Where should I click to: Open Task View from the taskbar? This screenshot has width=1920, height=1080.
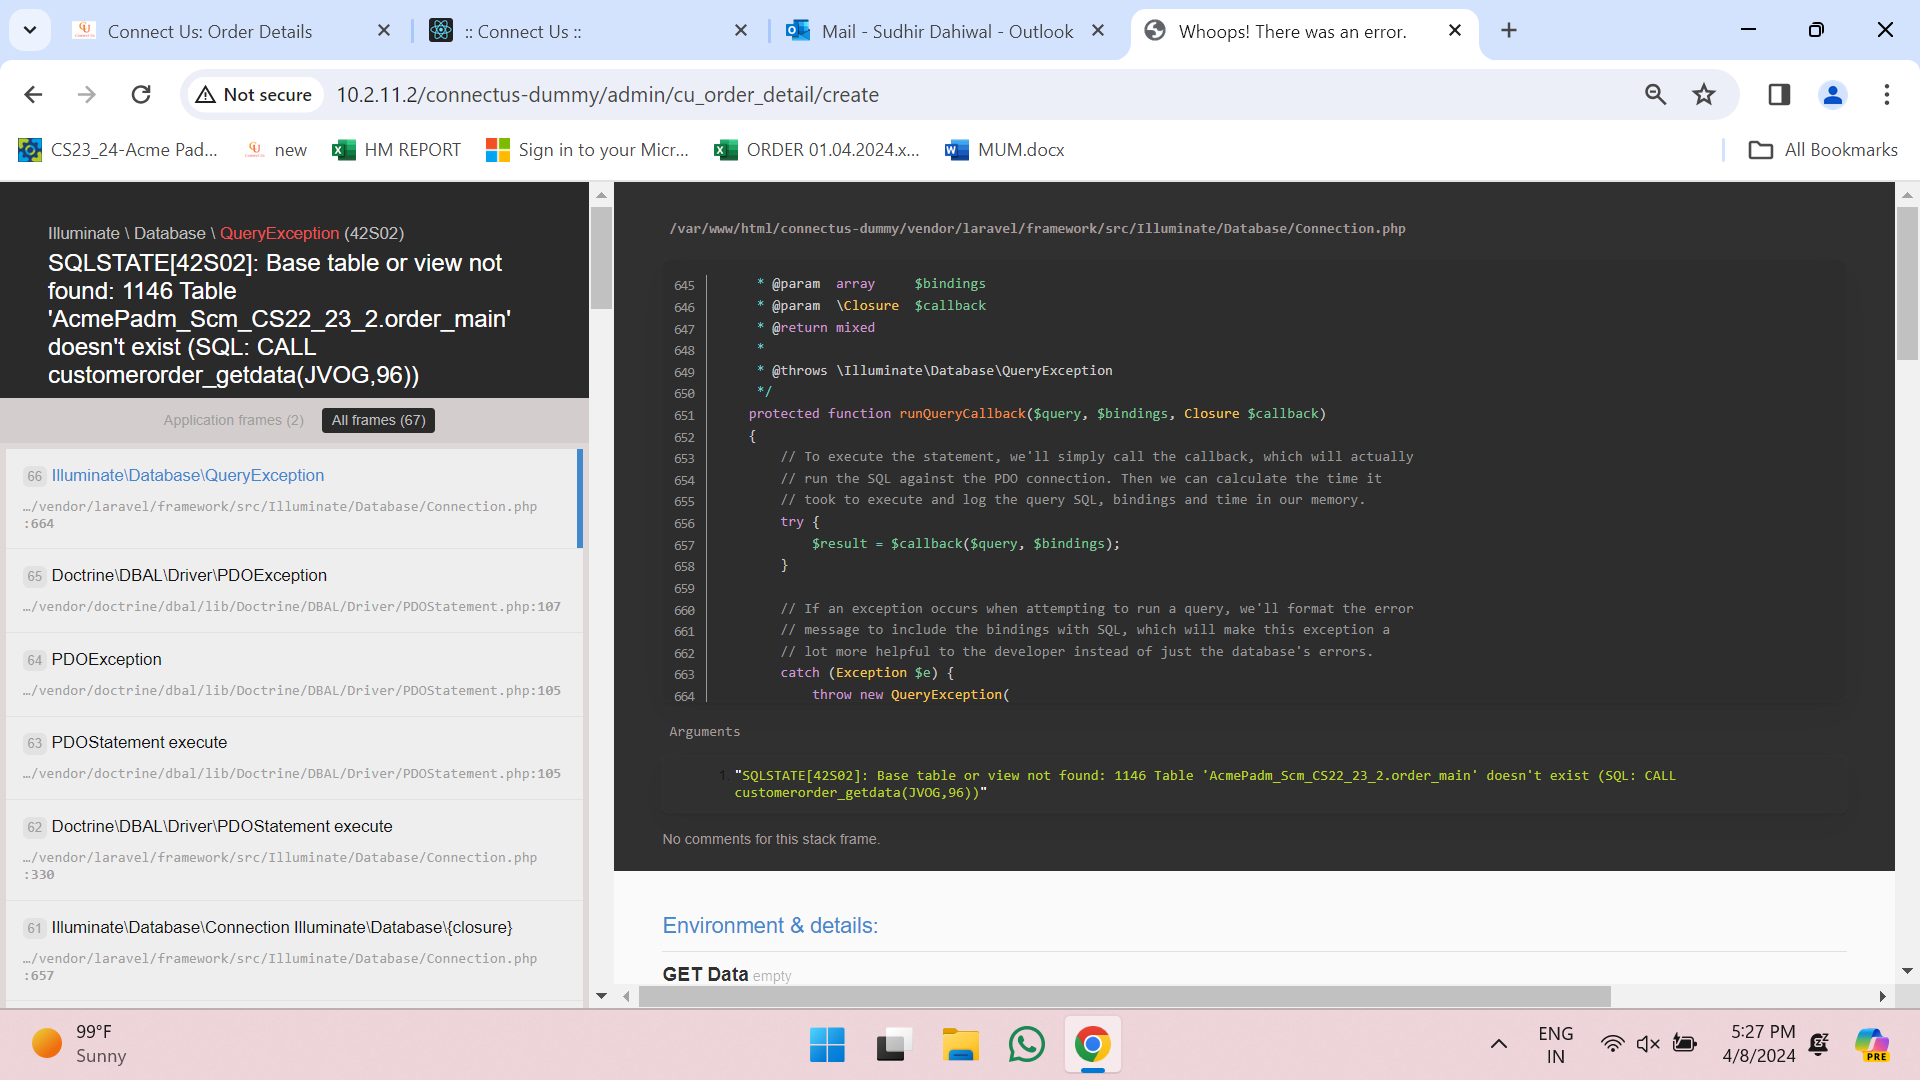click(894, 1045)
